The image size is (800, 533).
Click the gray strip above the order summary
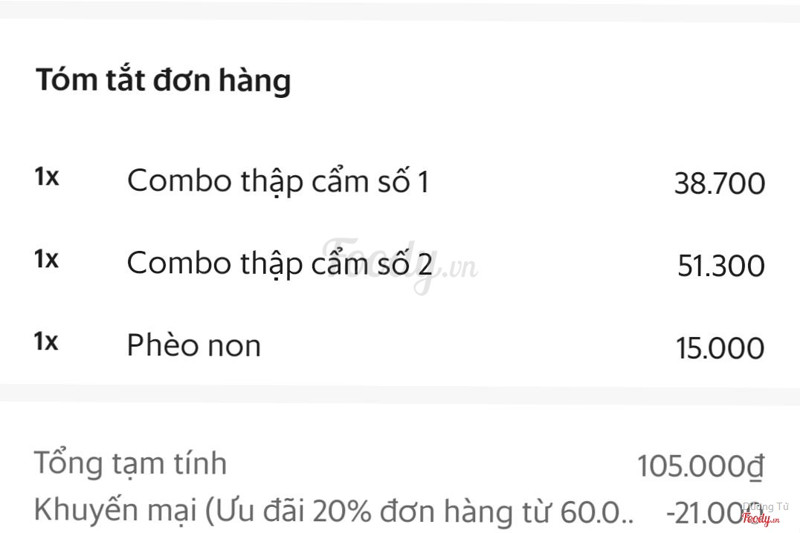click(400, 10)
